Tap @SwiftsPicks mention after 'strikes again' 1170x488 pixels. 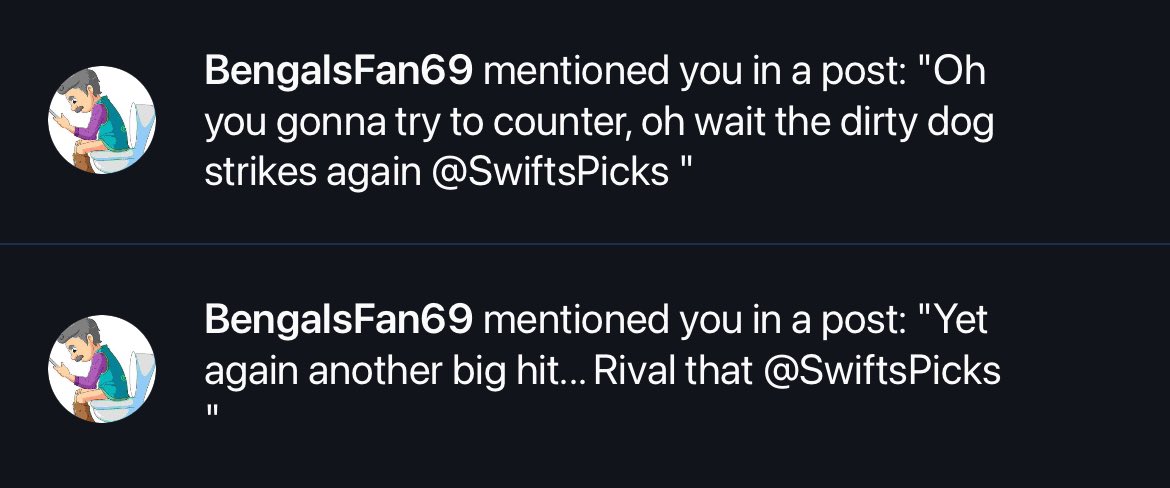(x=550, y=172)
